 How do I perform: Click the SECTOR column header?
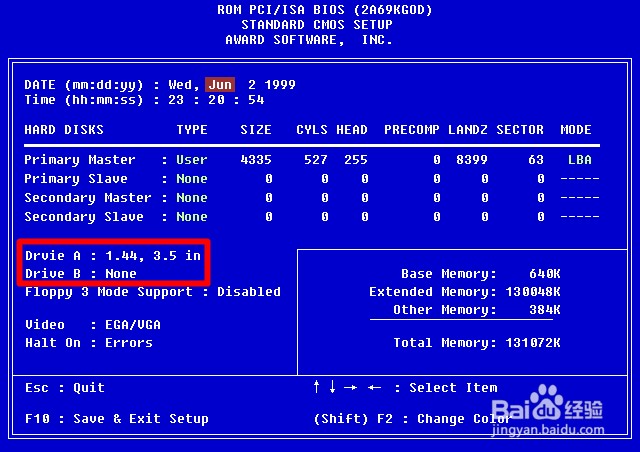click(x=520, y=130)
